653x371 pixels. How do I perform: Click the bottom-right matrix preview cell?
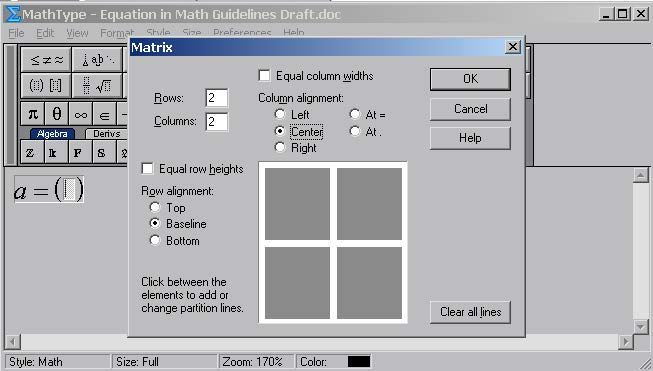point(369,283)
